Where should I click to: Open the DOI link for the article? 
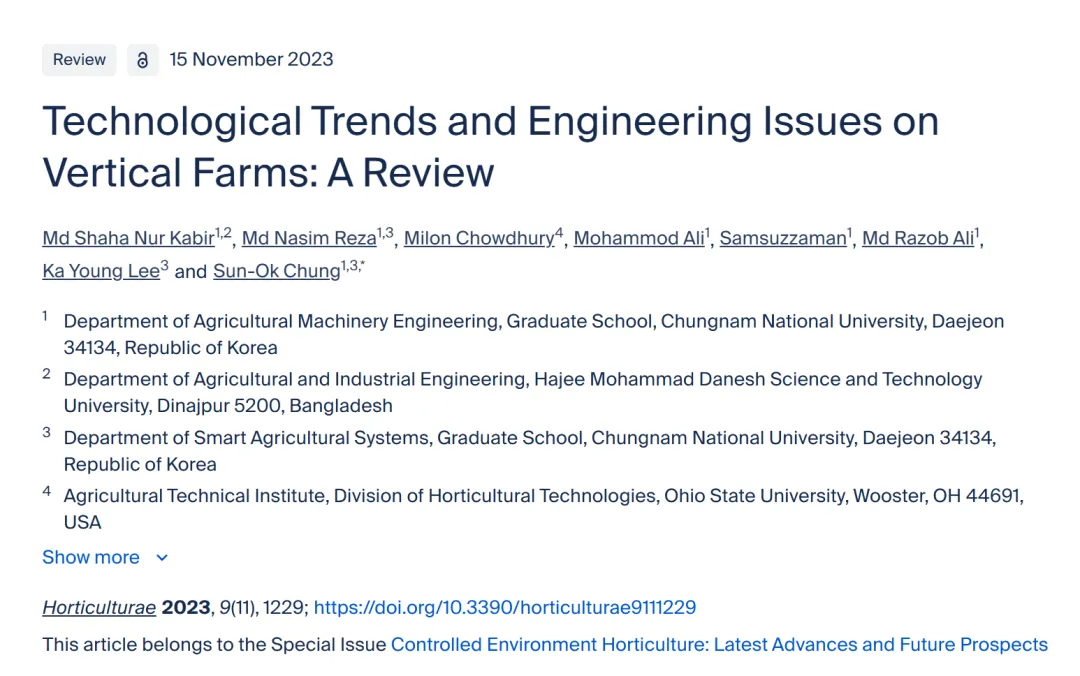[x=505, y=607]
